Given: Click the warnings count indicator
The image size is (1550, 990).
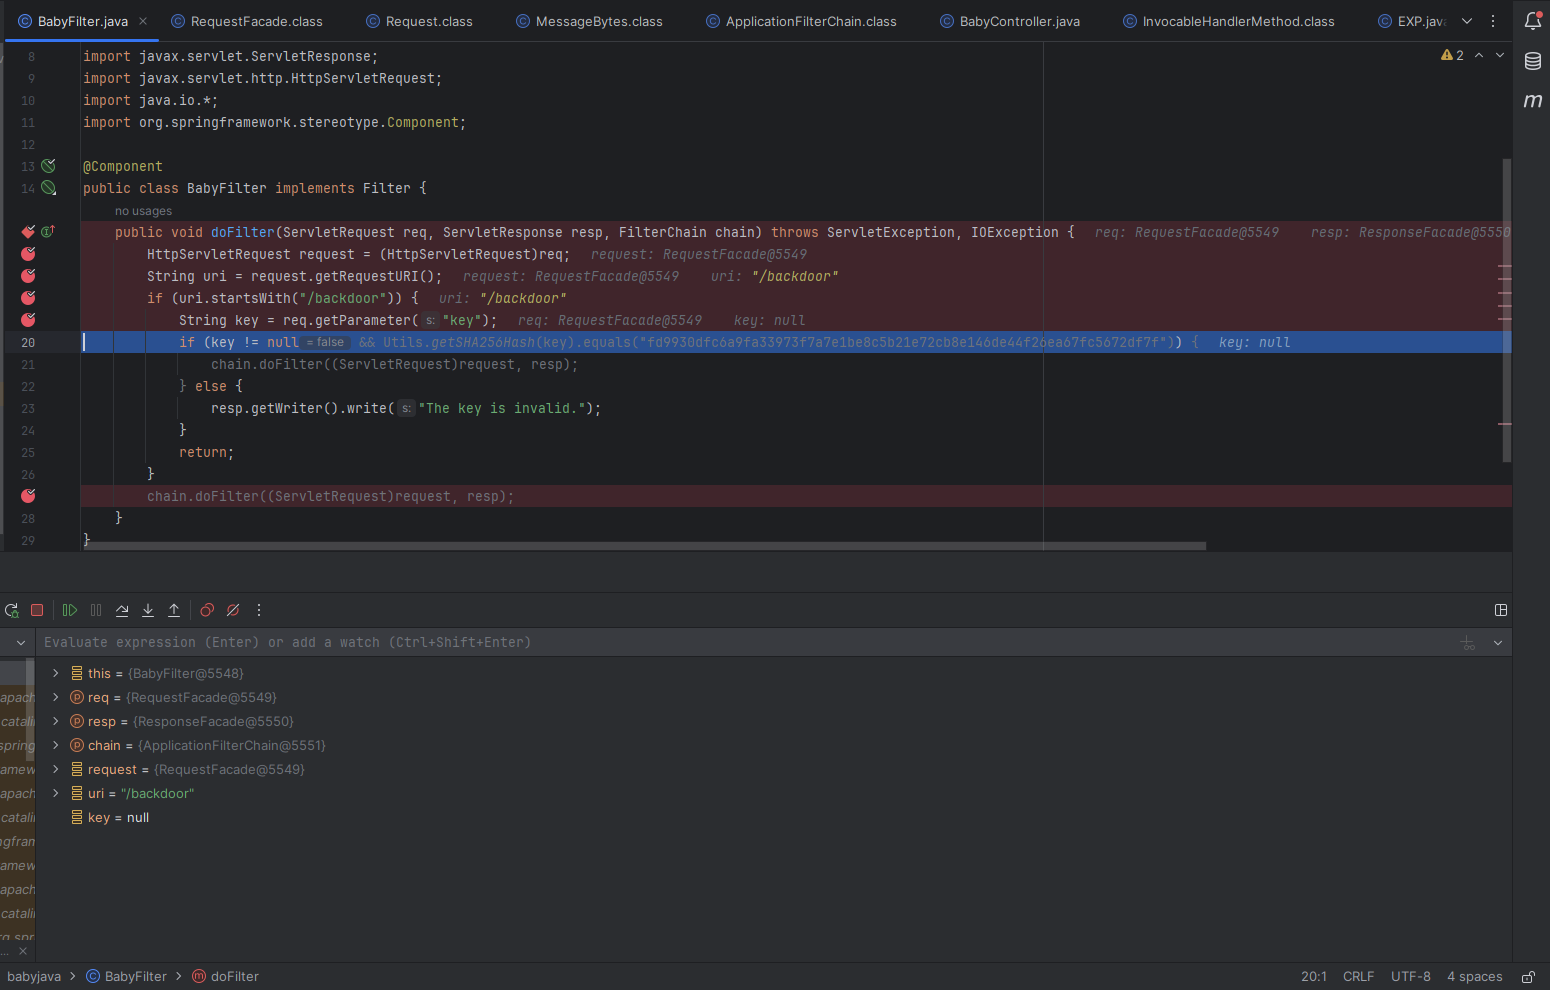Looking at the screenshot, I should click(1453, 55).
